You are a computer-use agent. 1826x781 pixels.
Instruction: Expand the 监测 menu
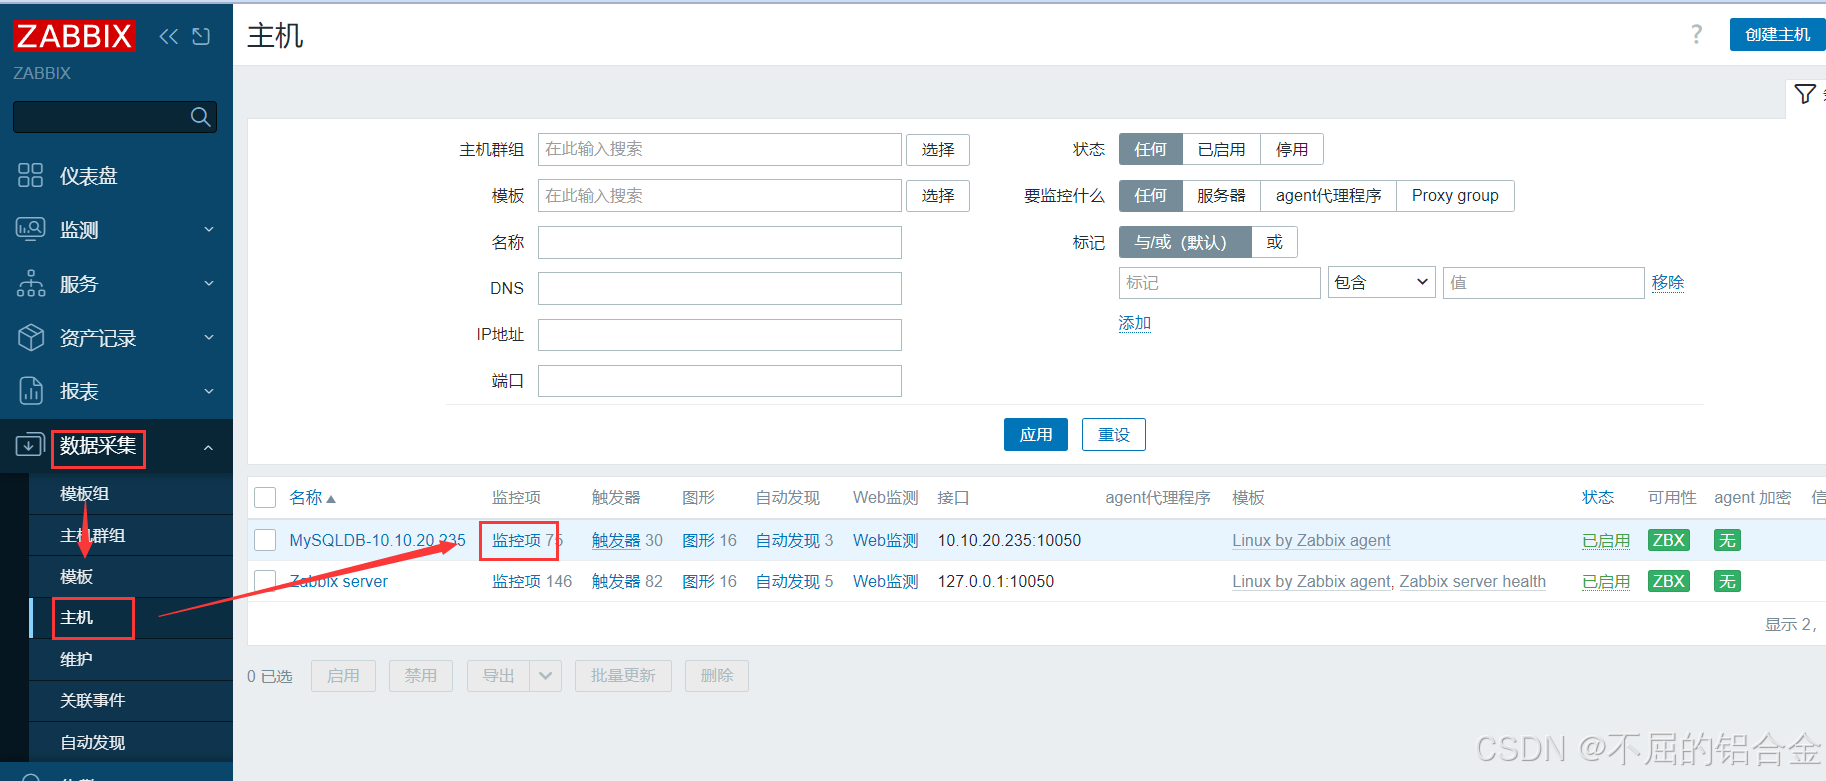(x=209, y=230)
